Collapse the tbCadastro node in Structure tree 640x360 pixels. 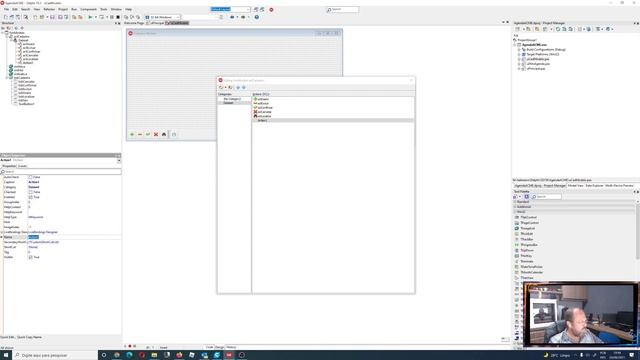coord(7,78)
